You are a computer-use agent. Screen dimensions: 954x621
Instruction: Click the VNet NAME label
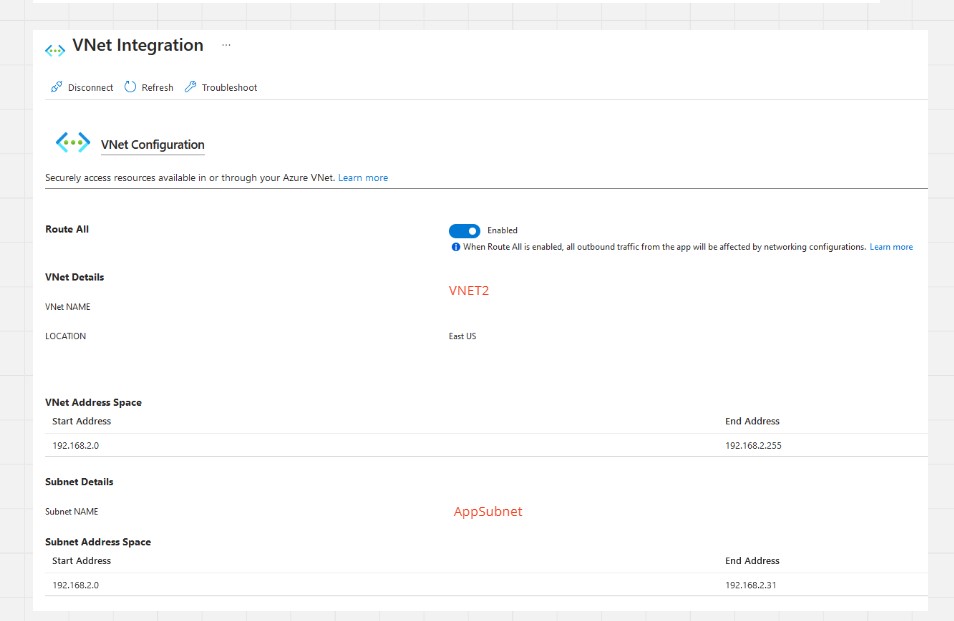pyautogui.click(x=68, y=307)
